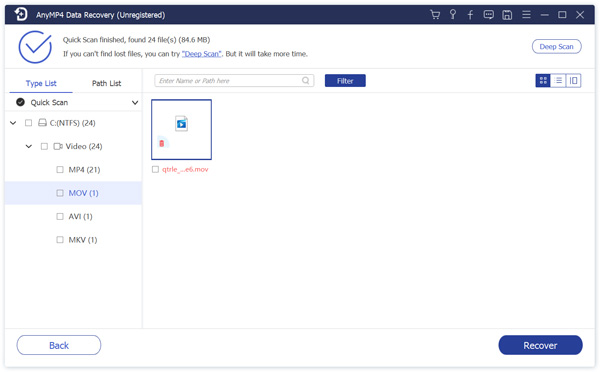Screen dimensions: 600x372
Task: Select the qtrle mov file thumbnail
Action: [x=181, y=129]
